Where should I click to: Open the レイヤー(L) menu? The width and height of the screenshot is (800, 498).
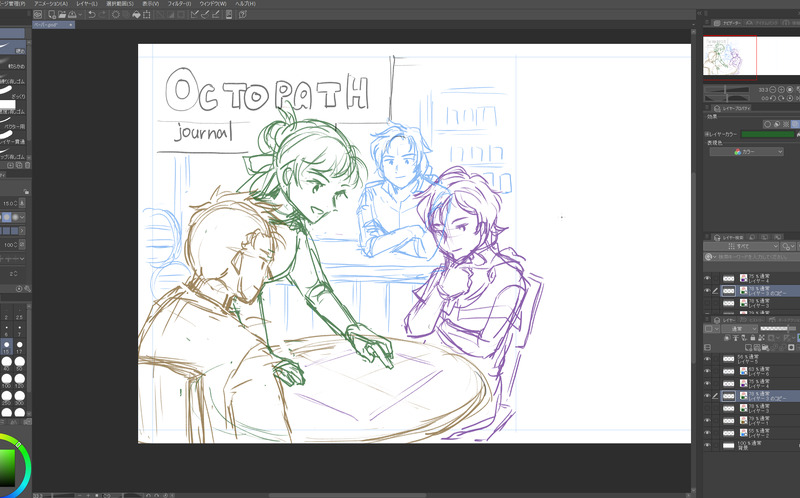point(87,4)
